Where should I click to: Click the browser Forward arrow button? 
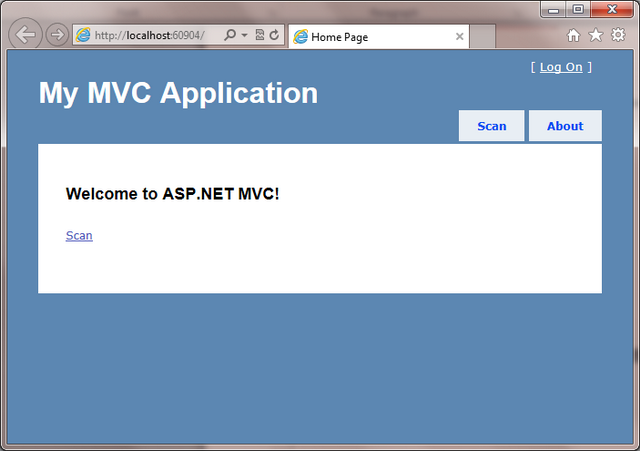[57, 35]
